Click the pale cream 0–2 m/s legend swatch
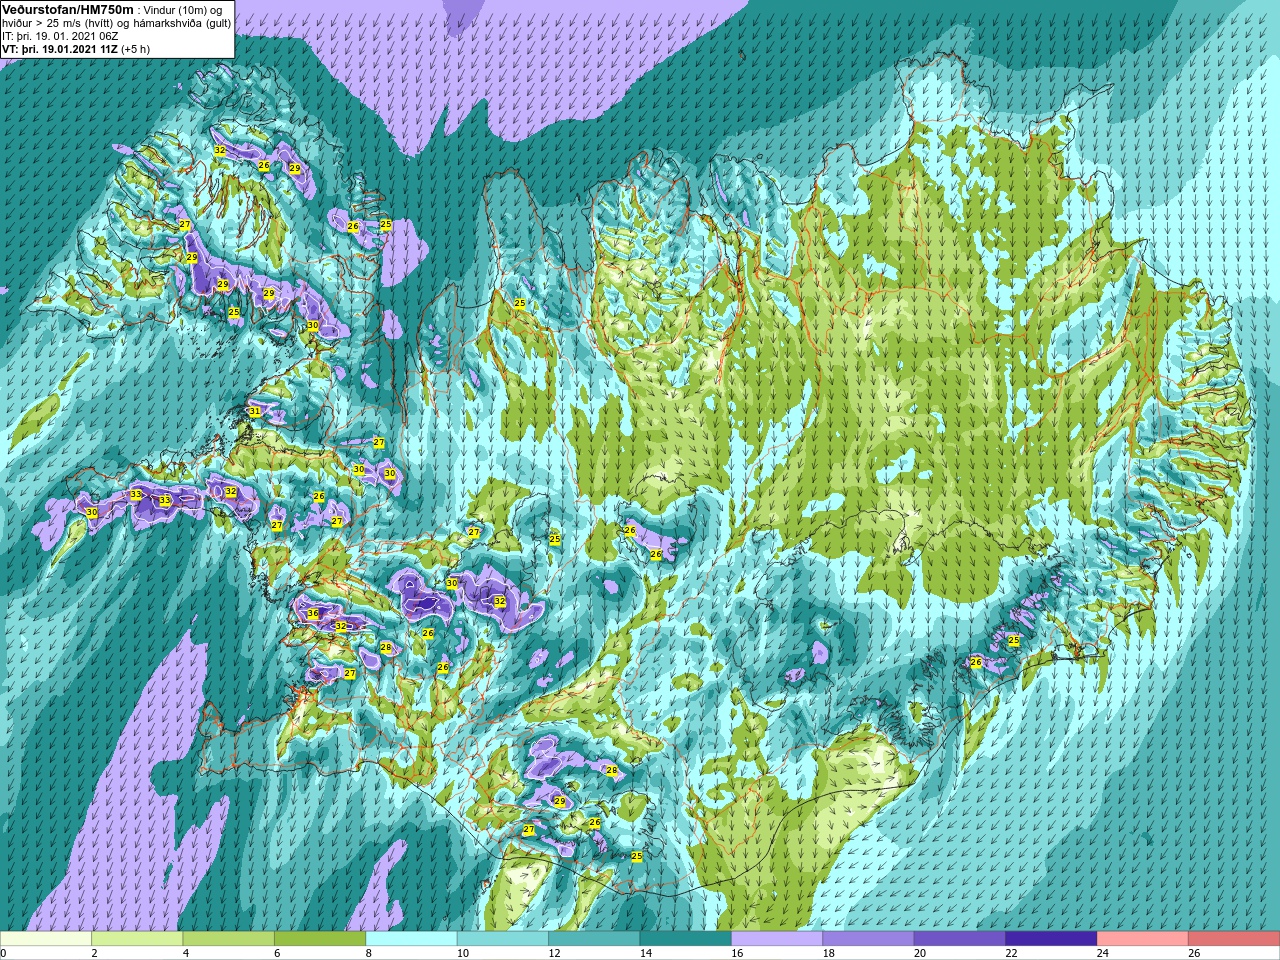The height and width of the screenshot is (960, 1280). point(46,939)
